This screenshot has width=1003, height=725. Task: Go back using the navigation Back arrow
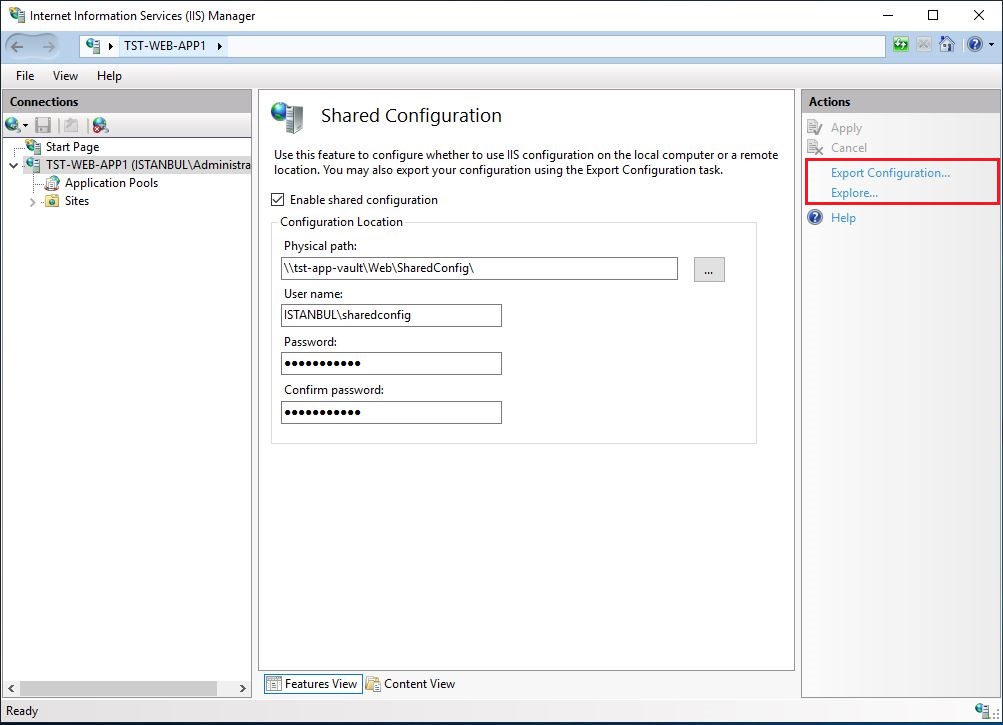17,46
